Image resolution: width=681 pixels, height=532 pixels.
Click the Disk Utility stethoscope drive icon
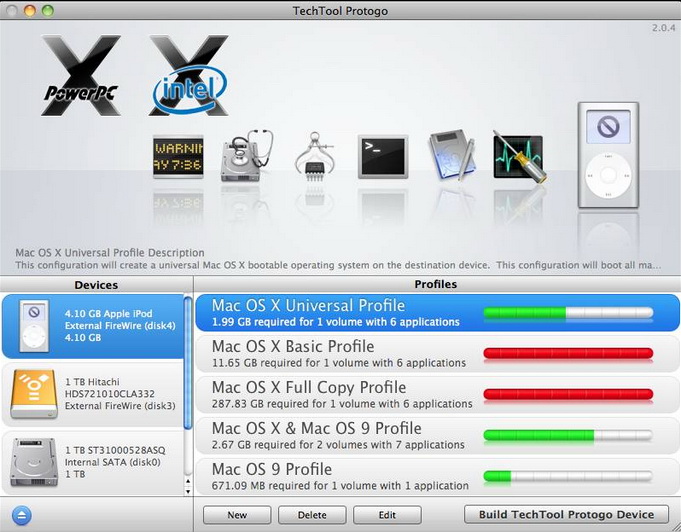click(x=246, y=155)
